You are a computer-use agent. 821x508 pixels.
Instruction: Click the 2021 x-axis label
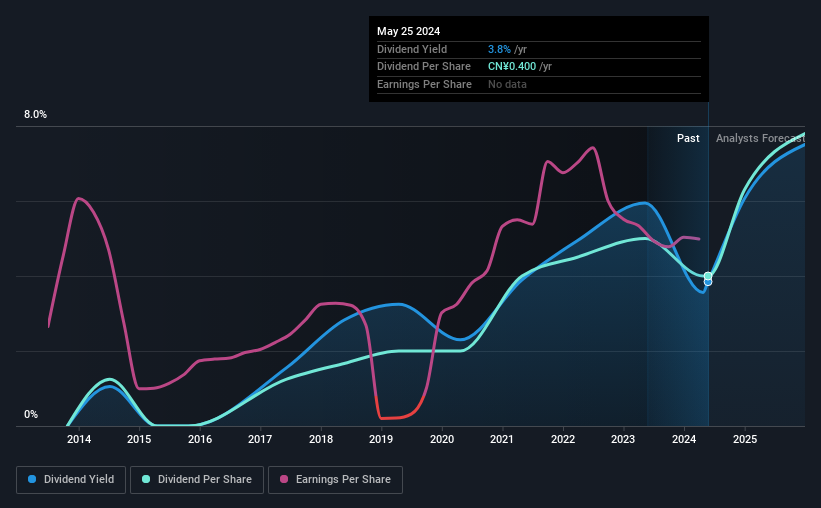[502, 439]
